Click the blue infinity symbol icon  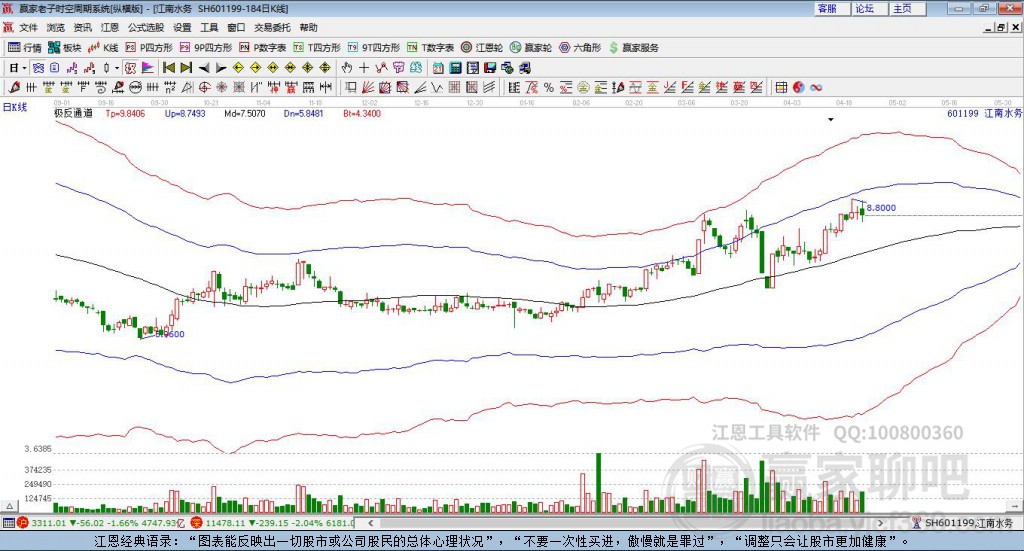[816, 87]
